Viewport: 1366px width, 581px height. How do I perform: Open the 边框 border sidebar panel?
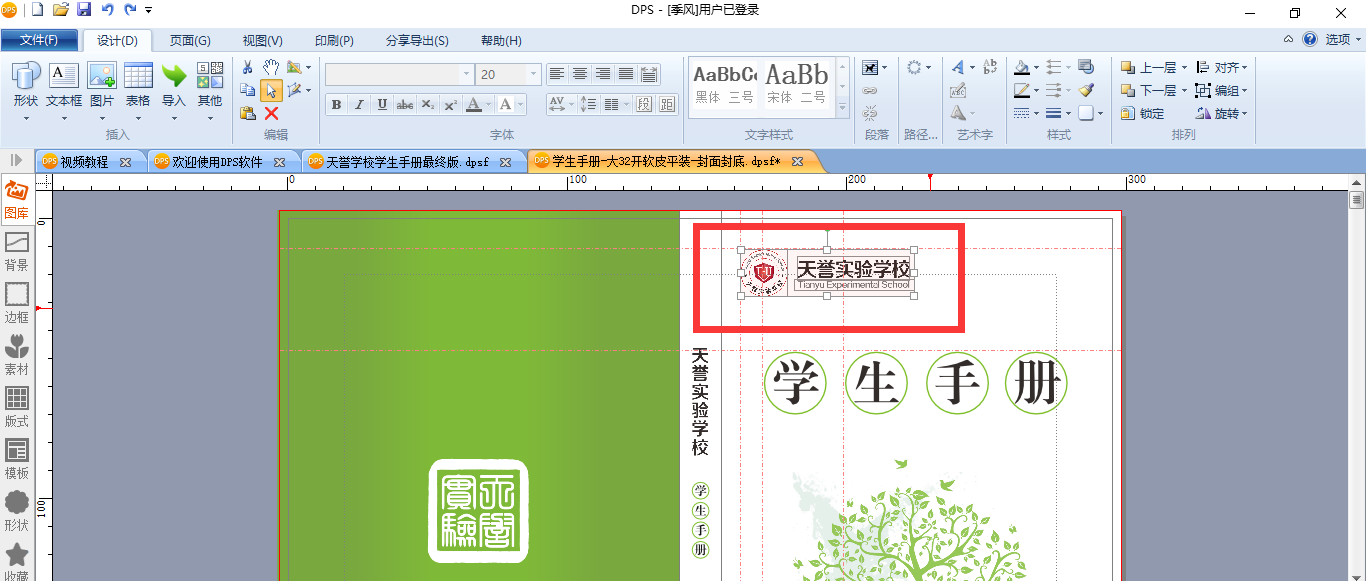(16, 304)
